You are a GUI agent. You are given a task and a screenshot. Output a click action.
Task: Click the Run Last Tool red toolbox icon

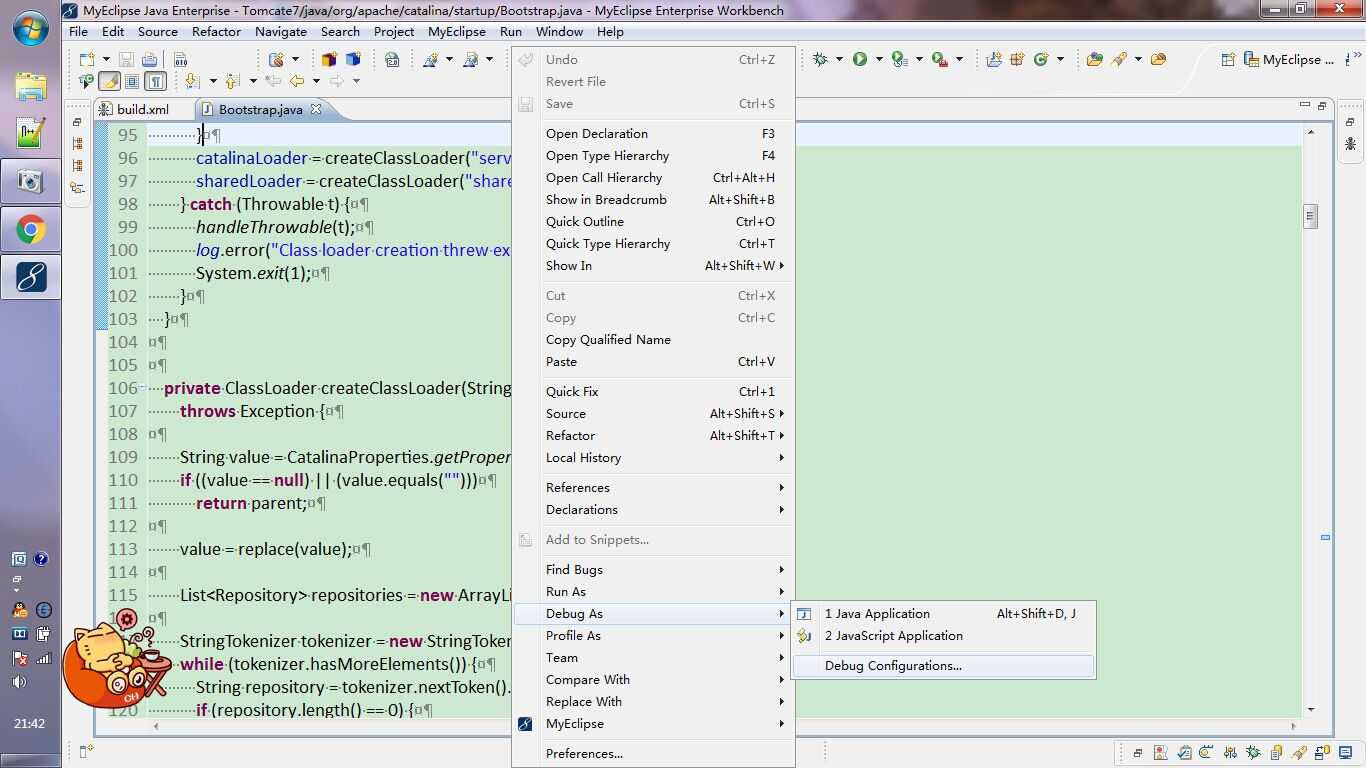940,60
